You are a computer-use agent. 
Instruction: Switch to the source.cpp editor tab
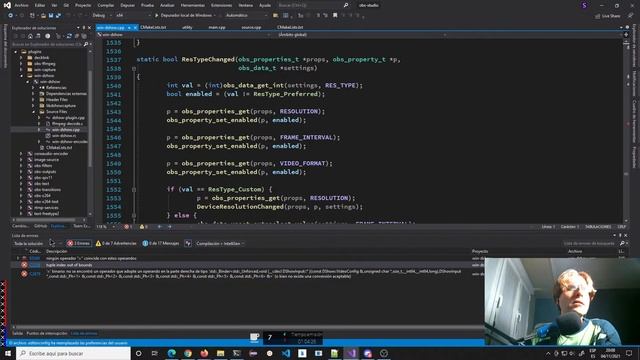(251, 27)
